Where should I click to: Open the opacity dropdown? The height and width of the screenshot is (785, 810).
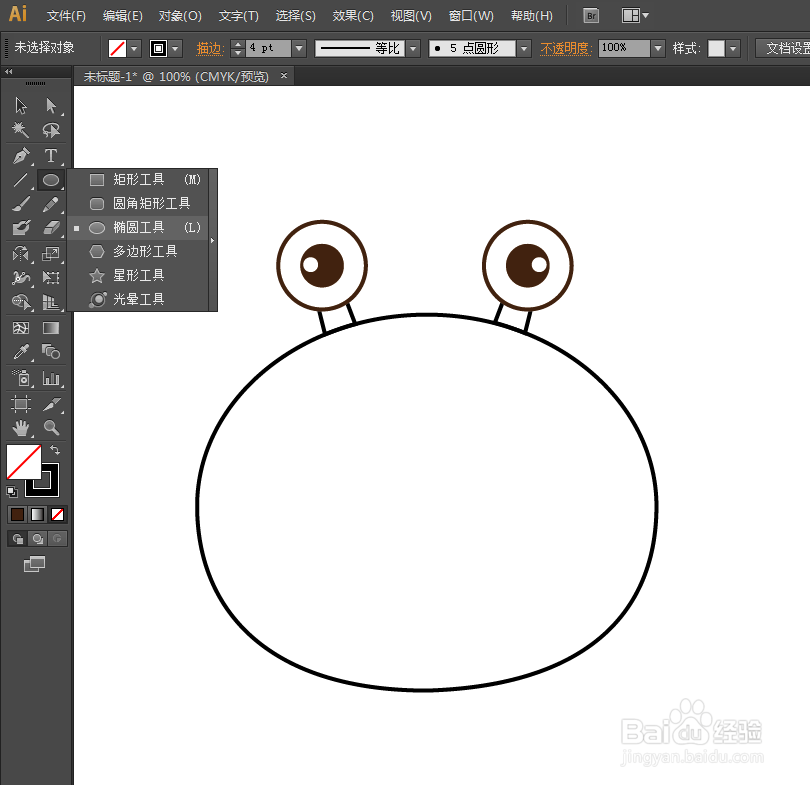(x=658, y=49)
